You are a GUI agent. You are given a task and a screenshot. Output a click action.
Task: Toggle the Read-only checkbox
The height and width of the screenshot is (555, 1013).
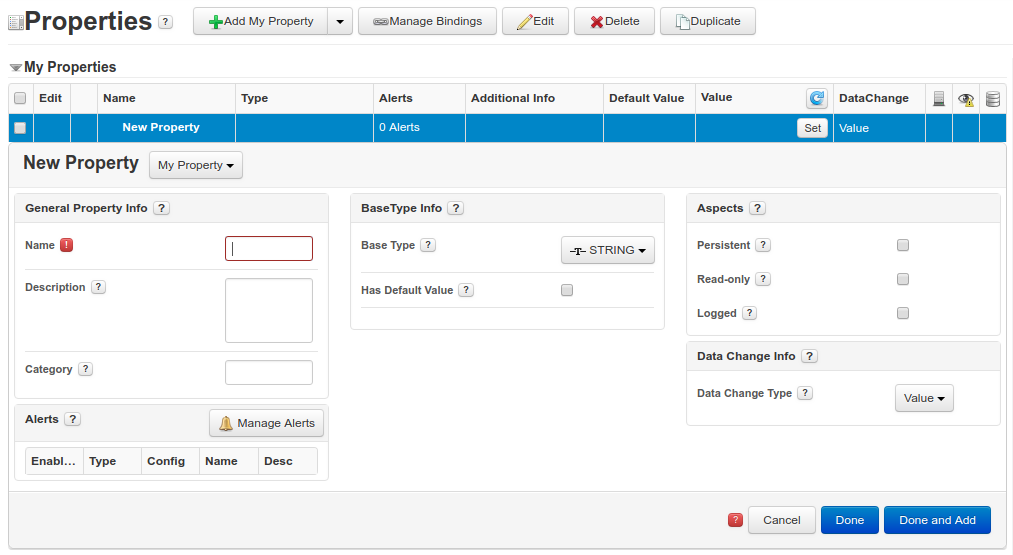tap(903, 279)
